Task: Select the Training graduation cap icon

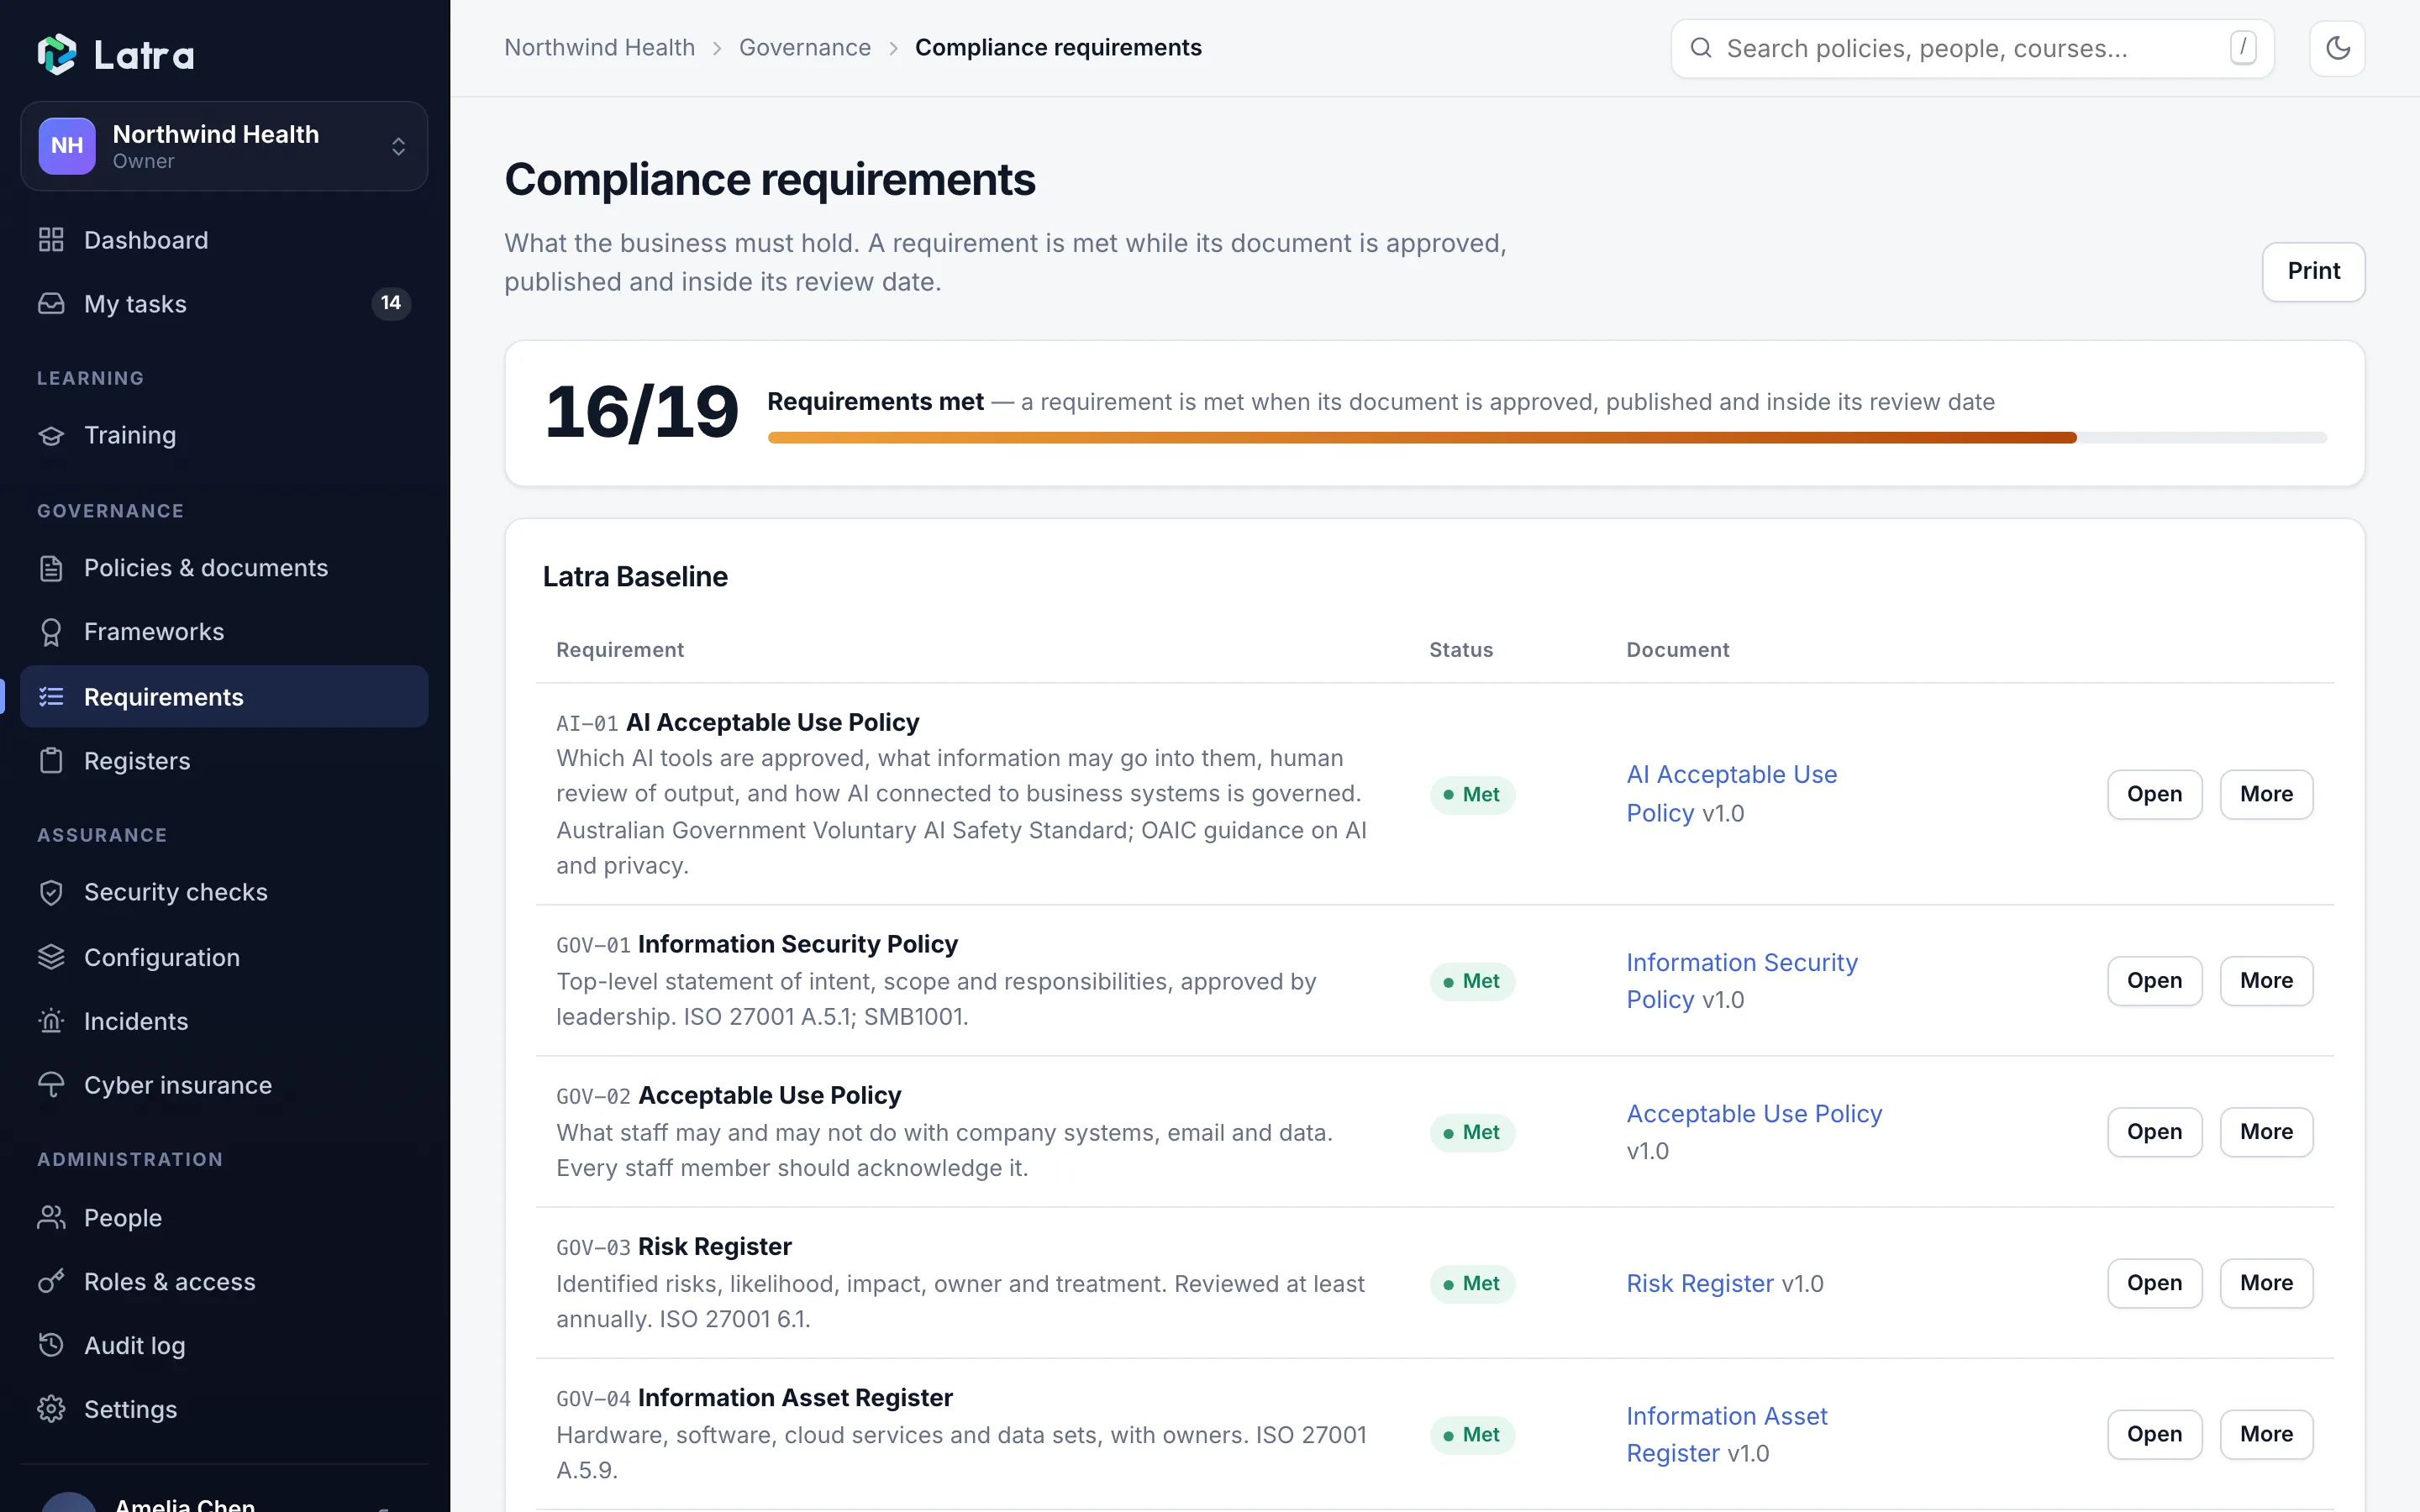Action: pyautogui.click(x=51, y=435)
